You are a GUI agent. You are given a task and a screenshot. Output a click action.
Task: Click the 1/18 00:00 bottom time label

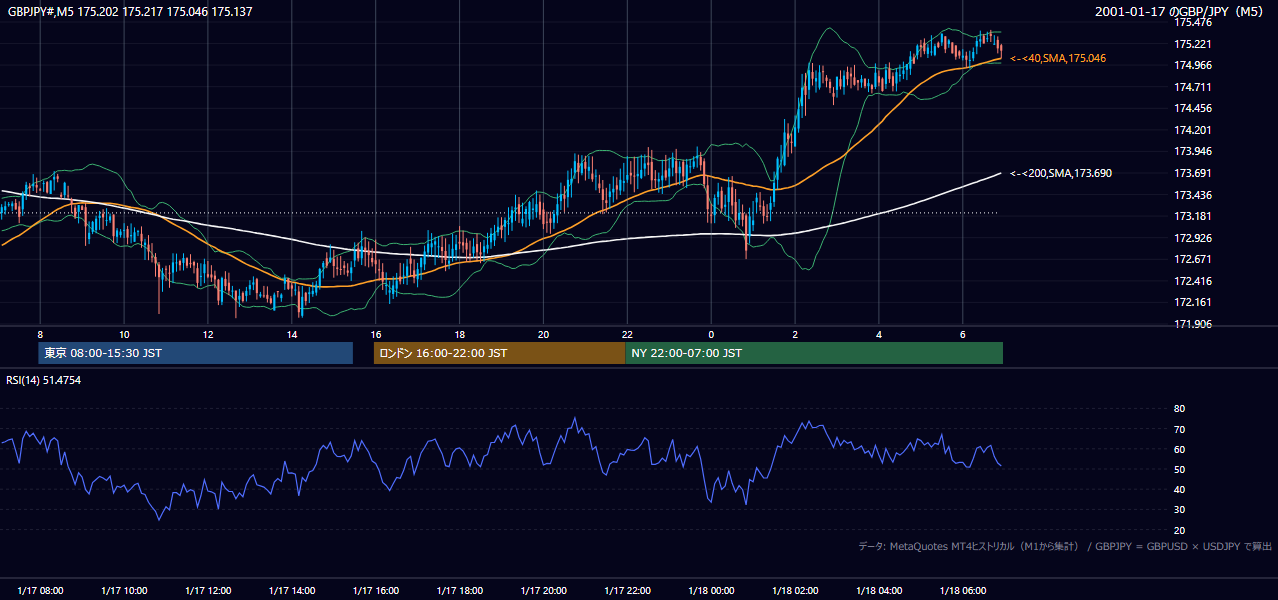pyautogui.click(x=711, y=591)
